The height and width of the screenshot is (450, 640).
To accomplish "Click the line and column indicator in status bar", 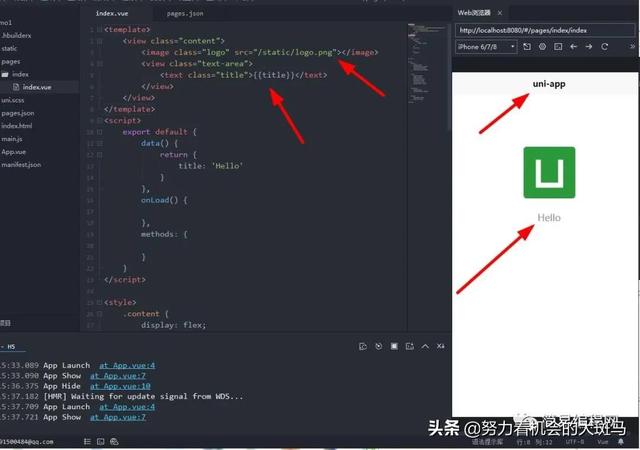I will [x=534, y=442].
